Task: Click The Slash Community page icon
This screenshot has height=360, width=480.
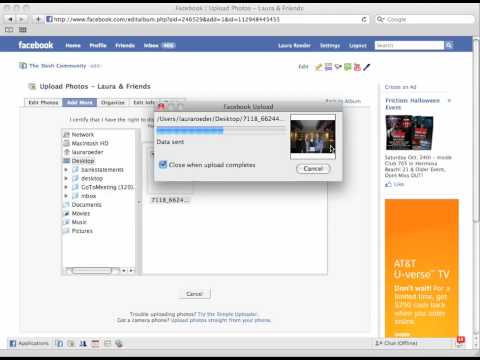Action: click(x=23, y=66)
